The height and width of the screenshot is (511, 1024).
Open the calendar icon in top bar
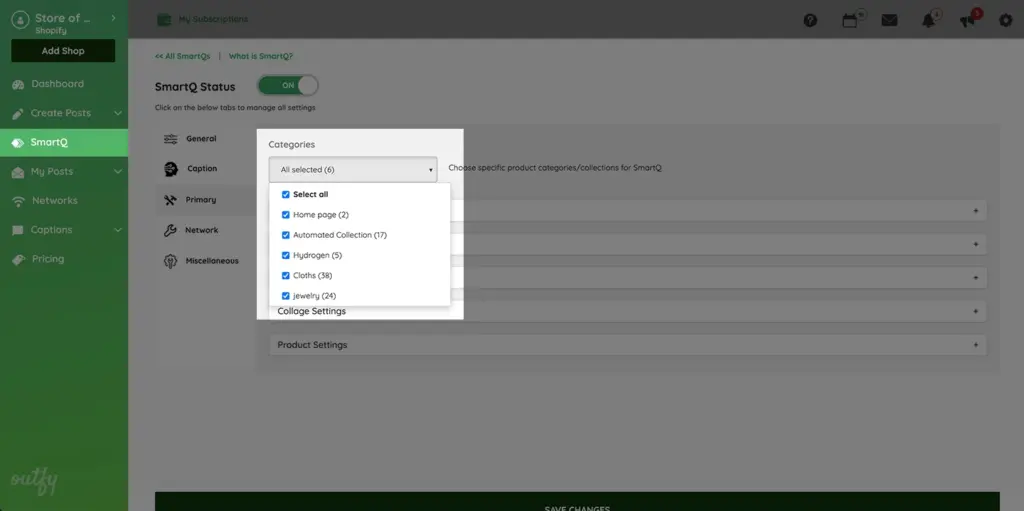tap(850, 20)
